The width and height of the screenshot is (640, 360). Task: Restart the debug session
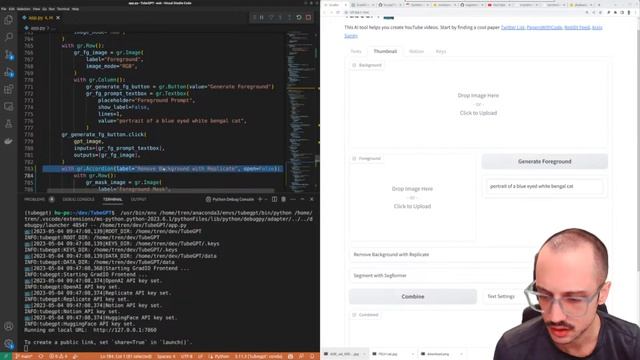pos(299,18)
